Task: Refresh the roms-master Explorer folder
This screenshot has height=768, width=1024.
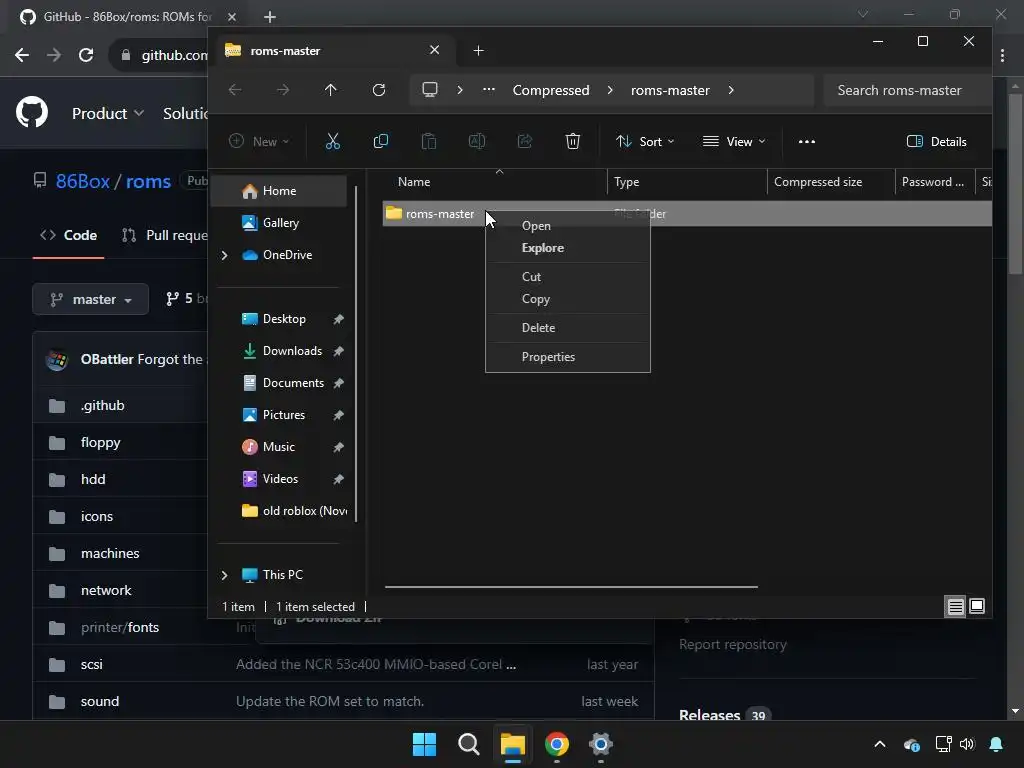Action: (379, 90)
